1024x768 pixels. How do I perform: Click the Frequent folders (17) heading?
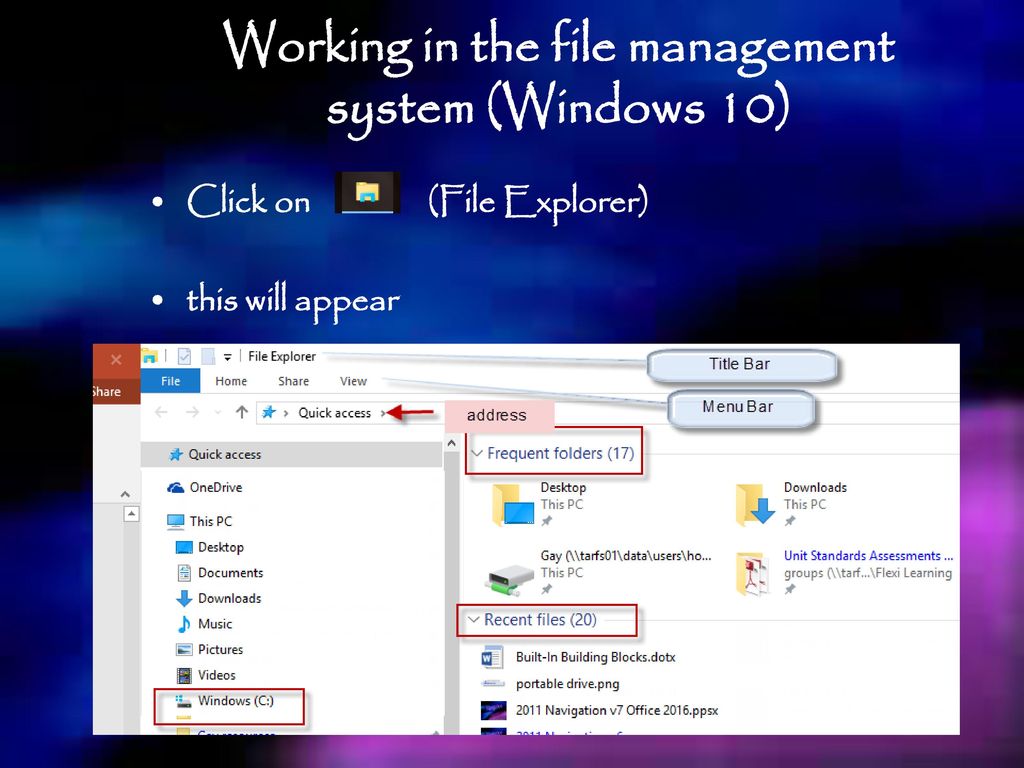pyautogui.click(x=560, y=453)
